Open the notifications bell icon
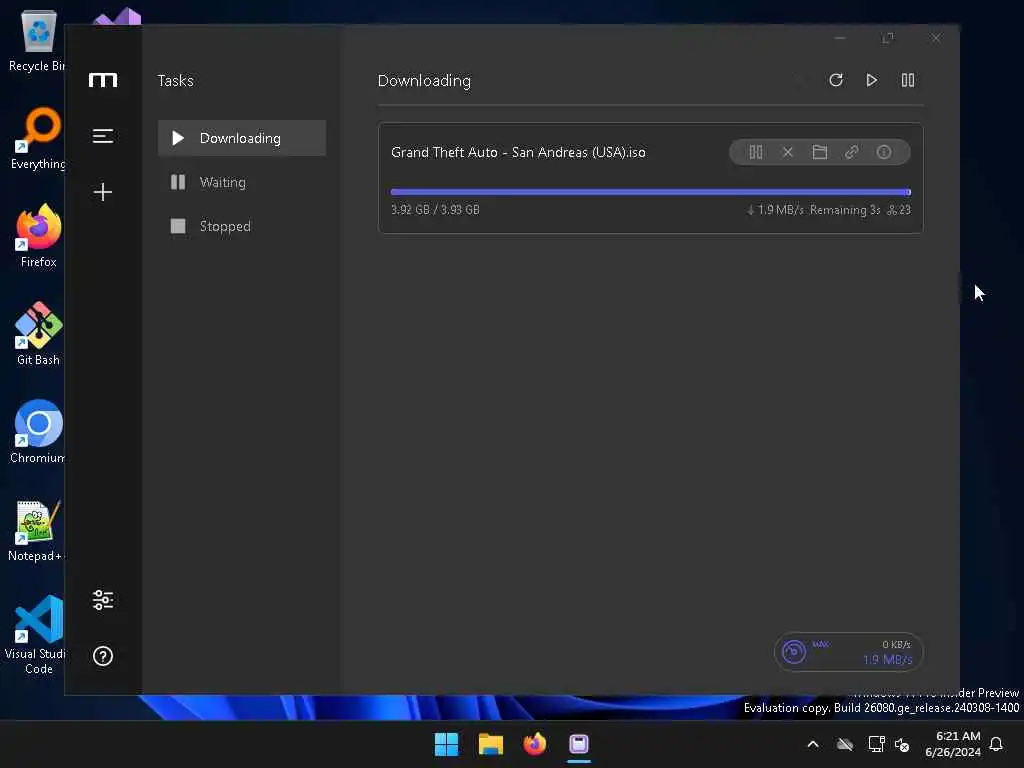The width and height of the screenshot is (1024, 768). coord(996,744)
